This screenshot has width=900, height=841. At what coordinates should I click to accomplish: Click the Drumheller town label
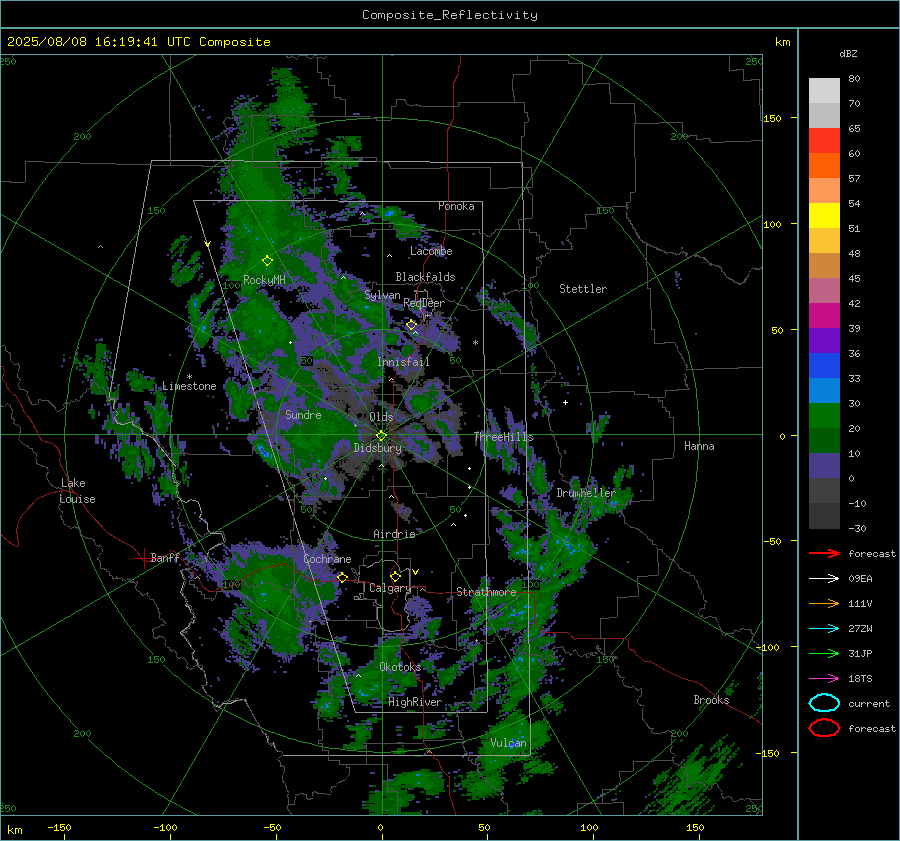coord(586,493)
